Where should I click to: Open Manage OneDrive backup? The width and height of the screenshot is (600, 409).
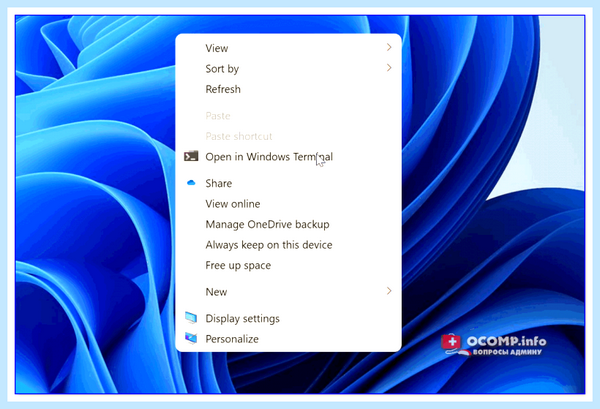tap(288, 224)
